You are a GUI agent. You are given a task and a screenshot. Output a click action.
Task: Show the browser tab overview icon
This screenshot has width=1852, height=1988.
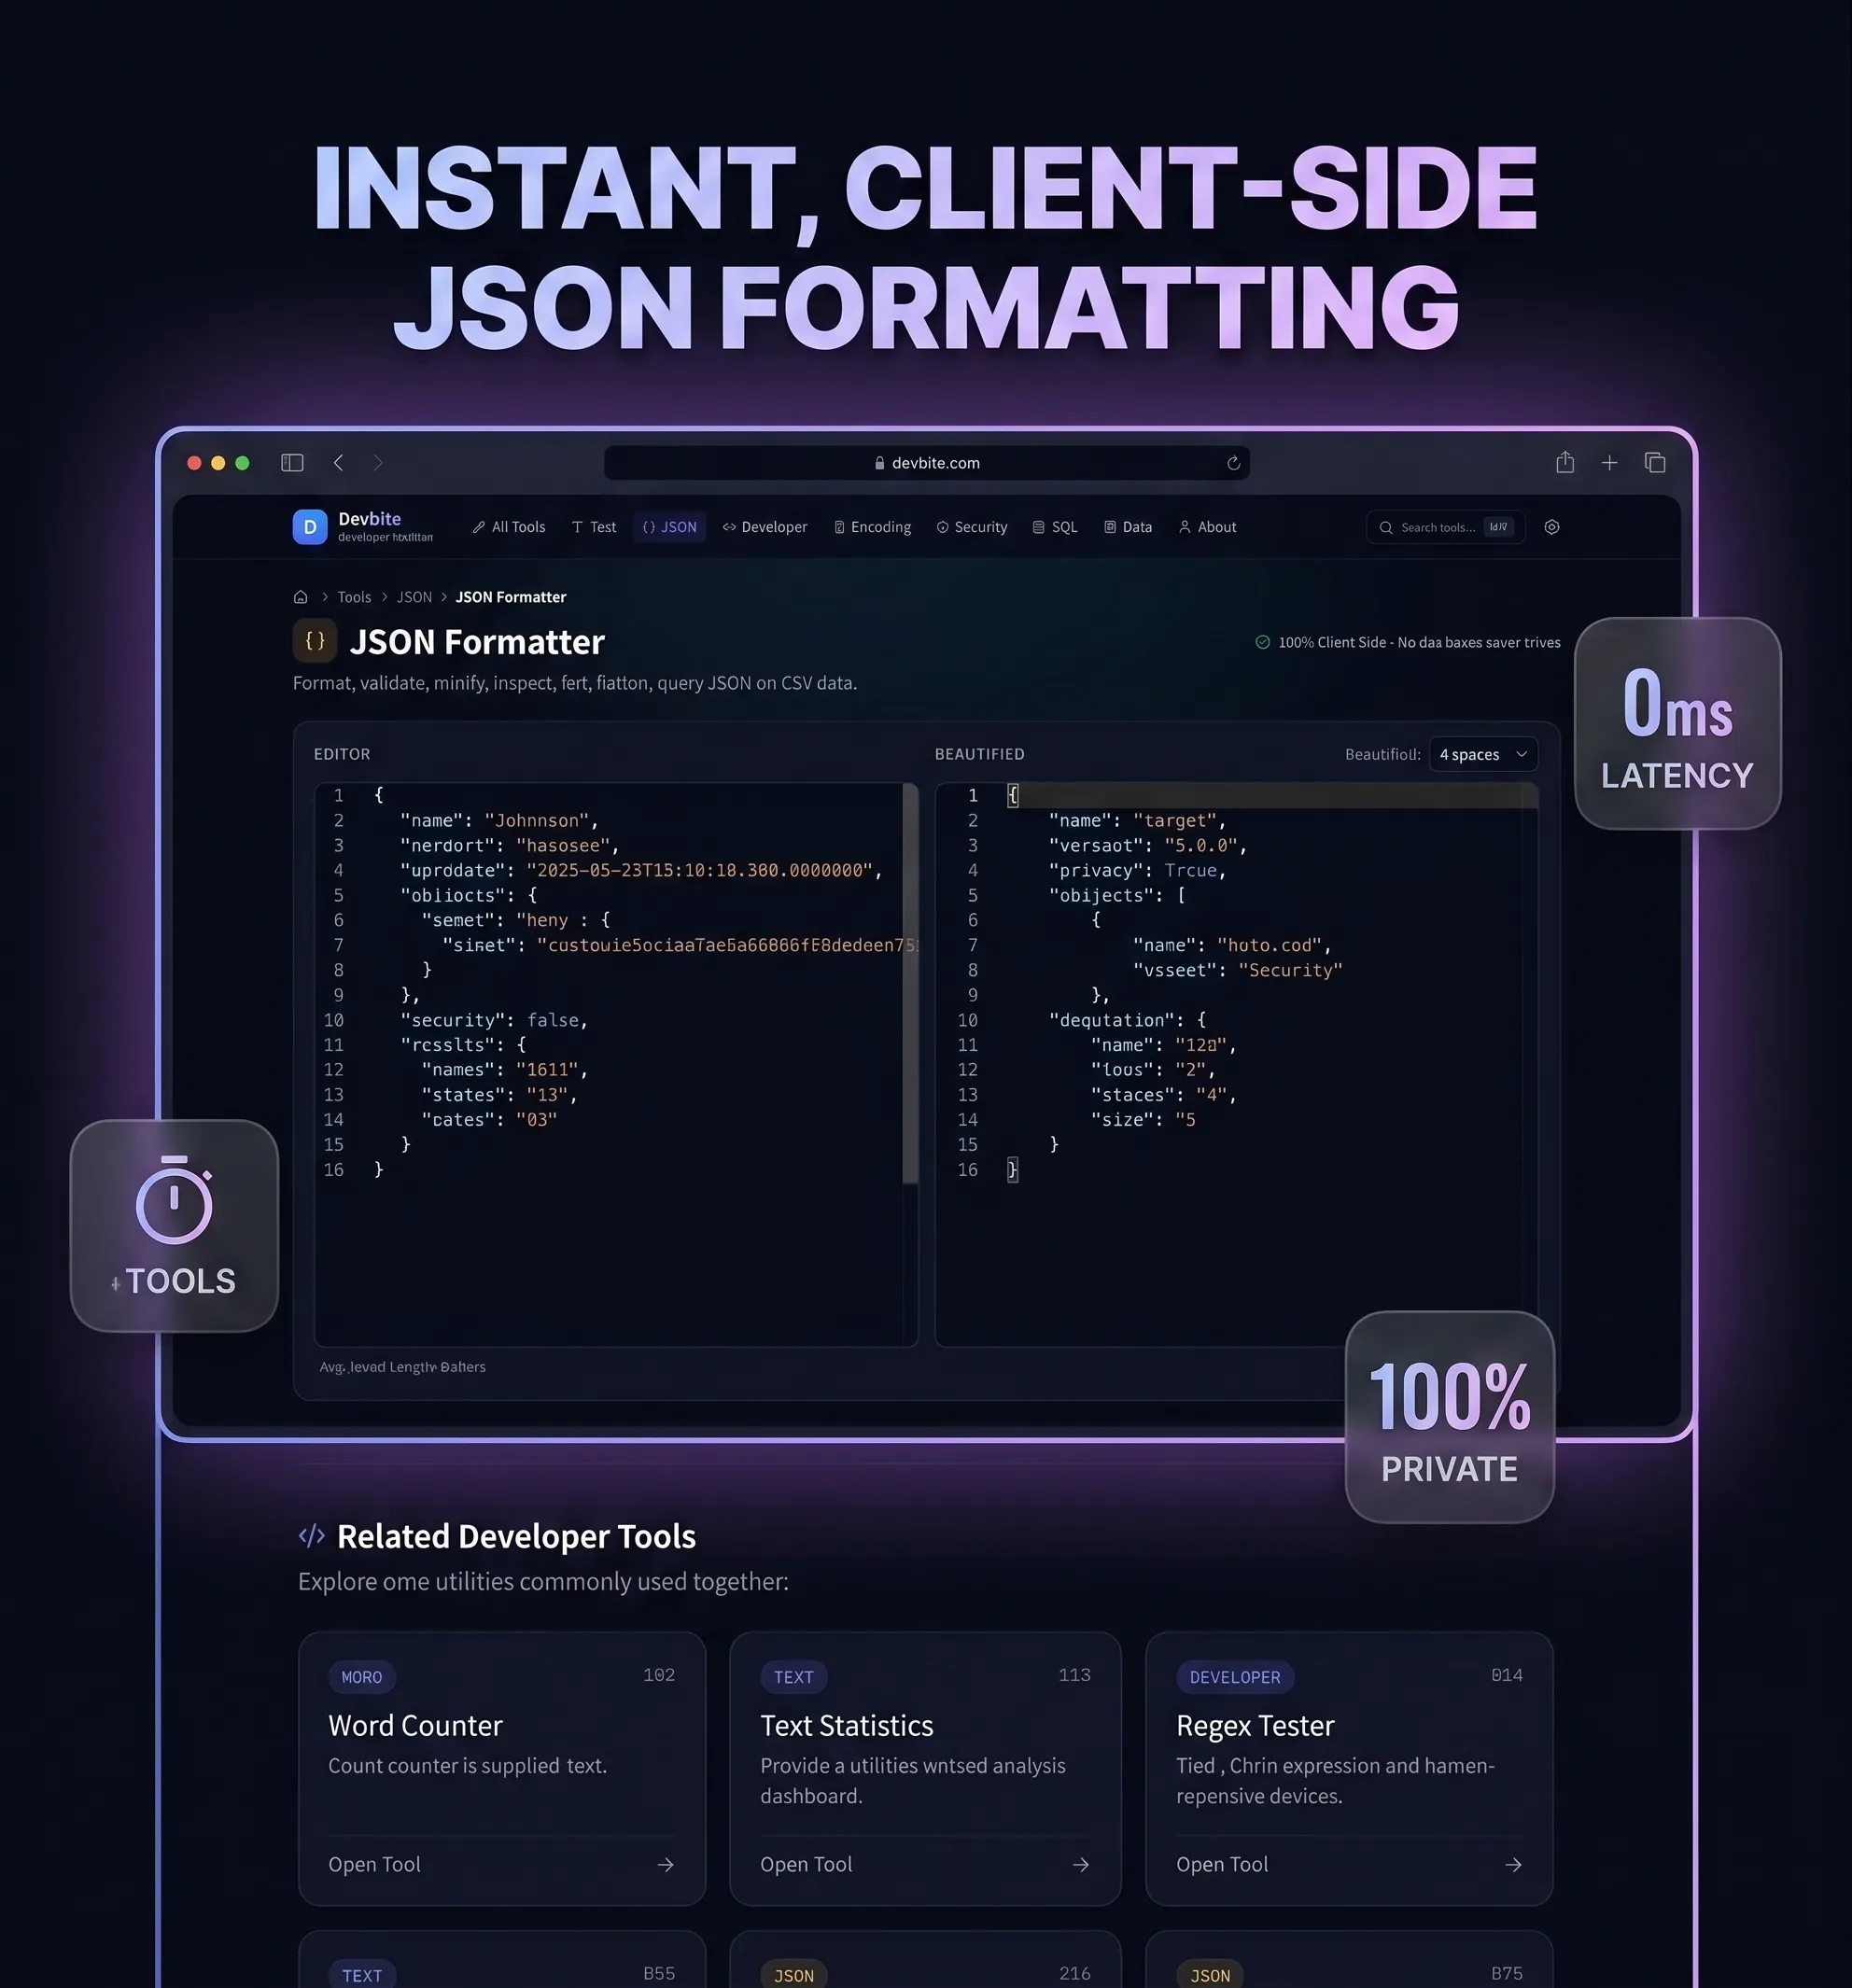coord(1655,462)
